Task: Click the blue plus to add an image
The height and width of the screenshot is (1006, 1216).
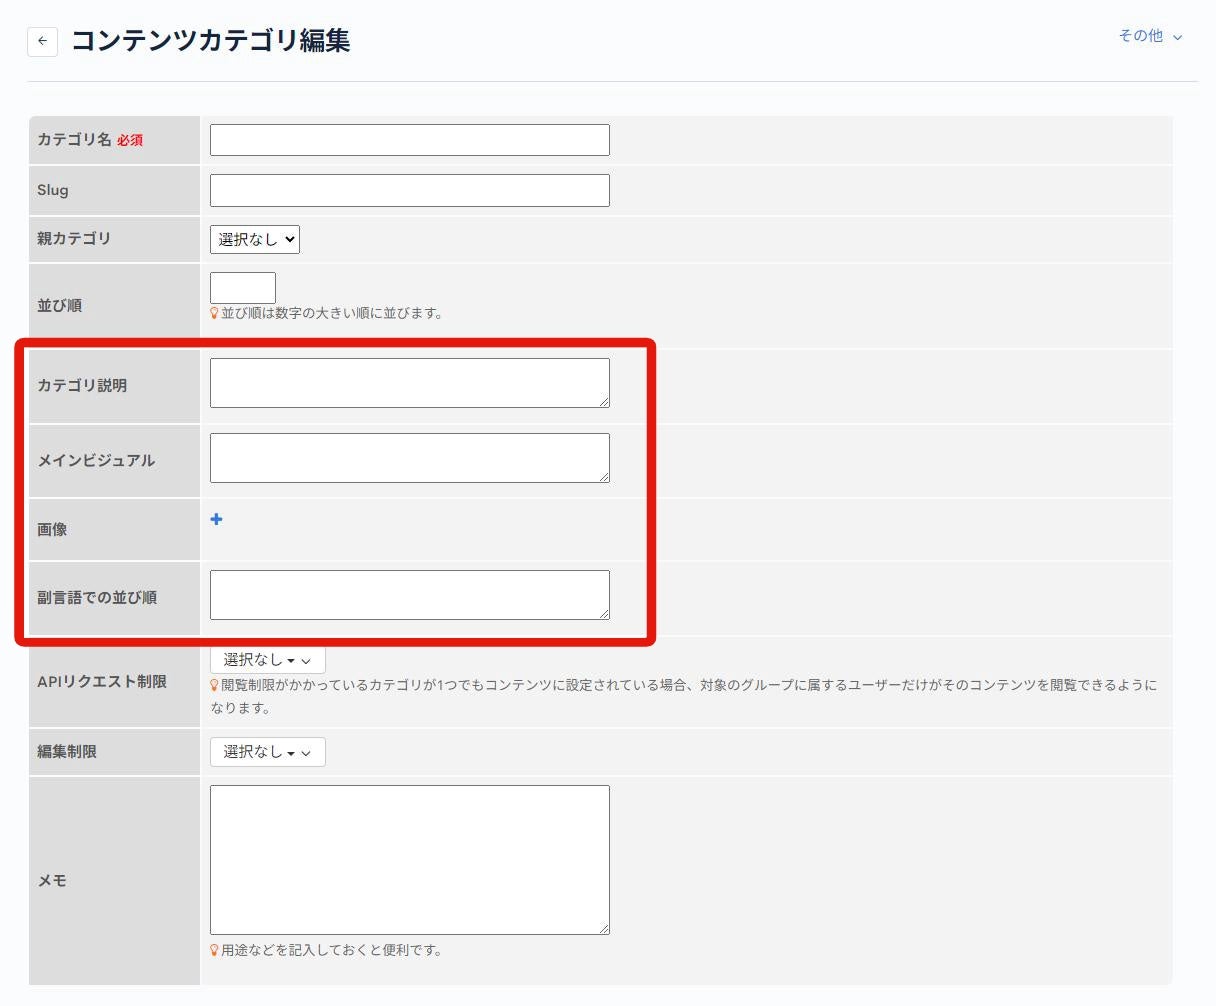Action: point(217,519)
